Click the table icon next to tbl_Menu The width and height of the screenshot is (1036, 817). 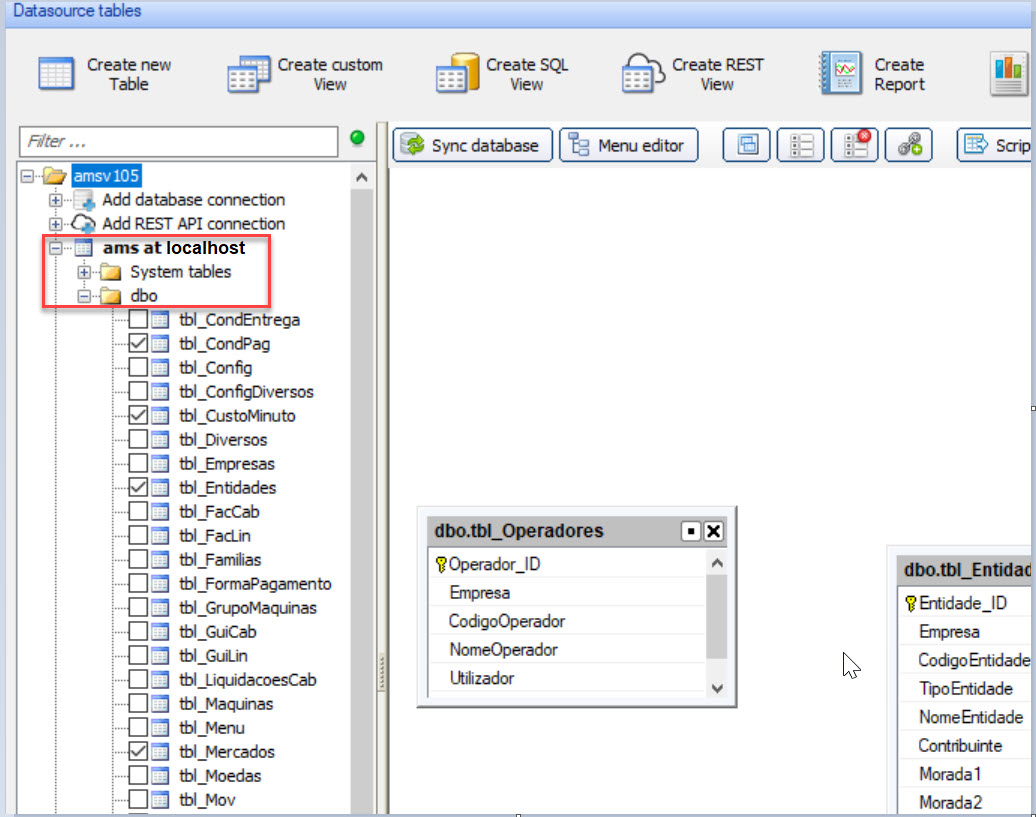pyautogui.click(x=160, y=728)
